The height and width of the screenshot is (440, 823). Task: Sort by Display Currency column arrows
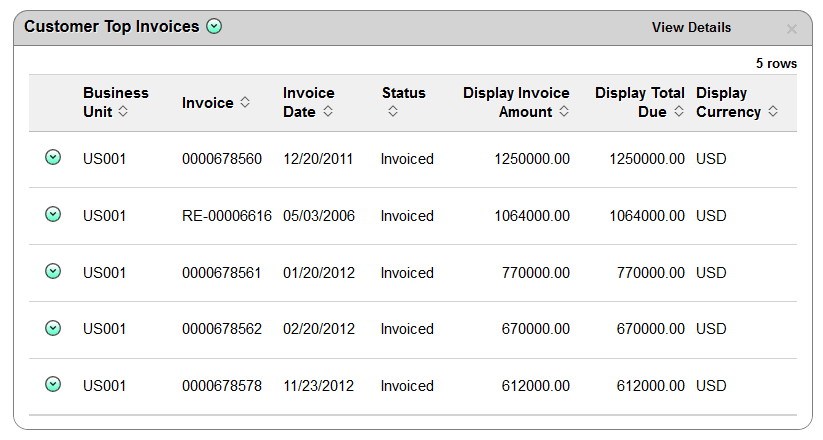(x=773, y=111)
